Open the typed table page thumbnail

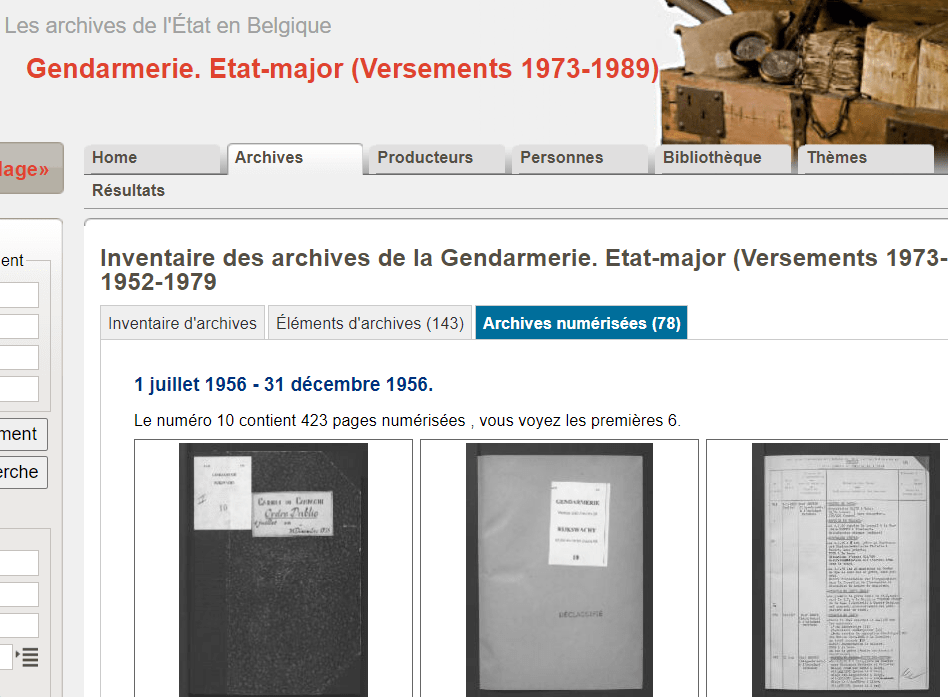coord(846,570)
